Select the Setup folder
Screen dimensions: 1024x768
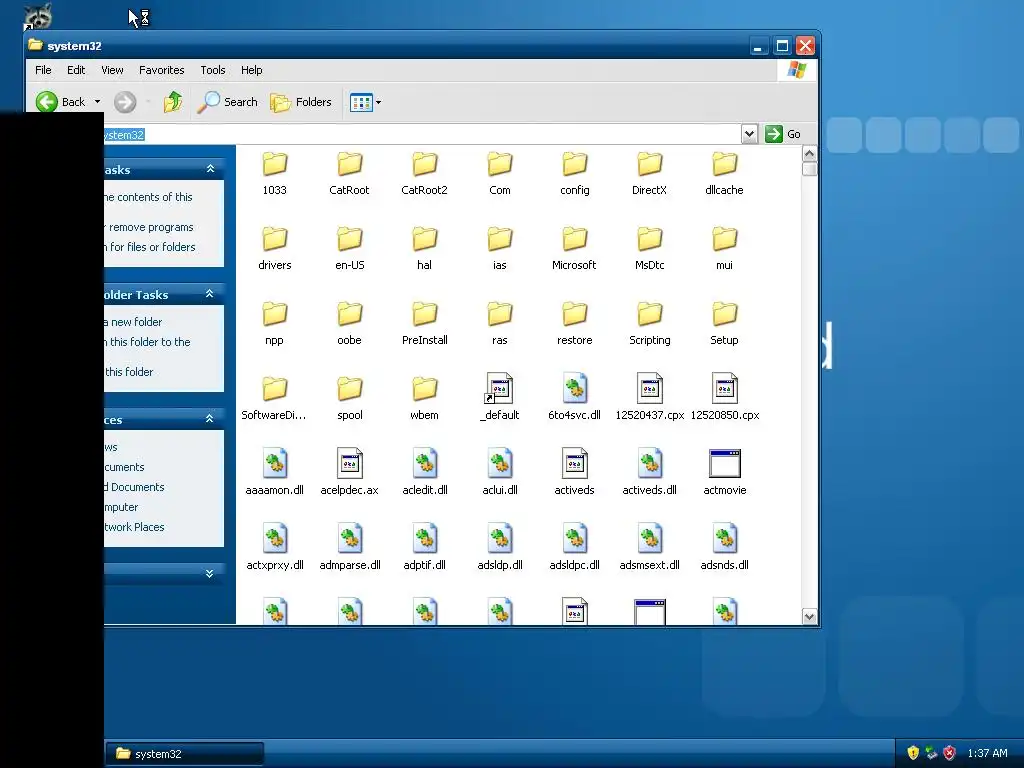(724, 325)
